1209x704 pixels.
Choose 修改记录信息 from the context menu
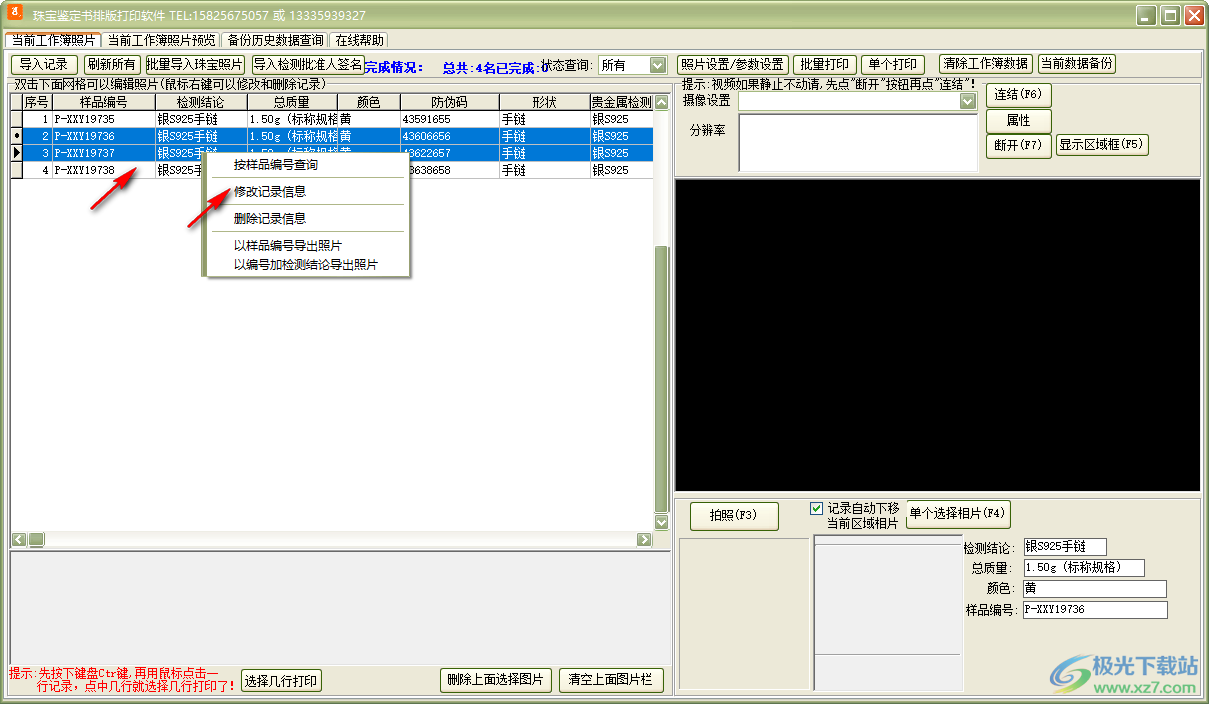tap(269, 191)
